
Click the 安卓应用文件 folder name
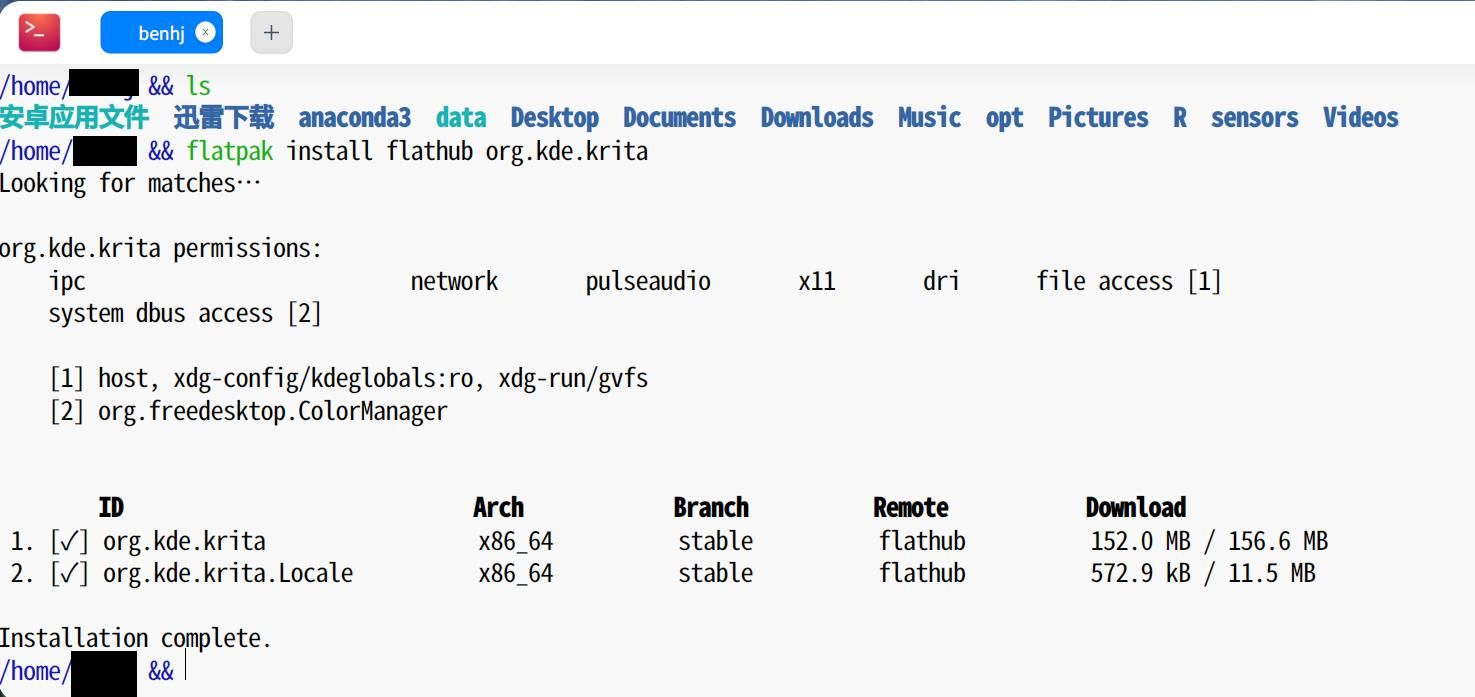click(x=74, y=118)
